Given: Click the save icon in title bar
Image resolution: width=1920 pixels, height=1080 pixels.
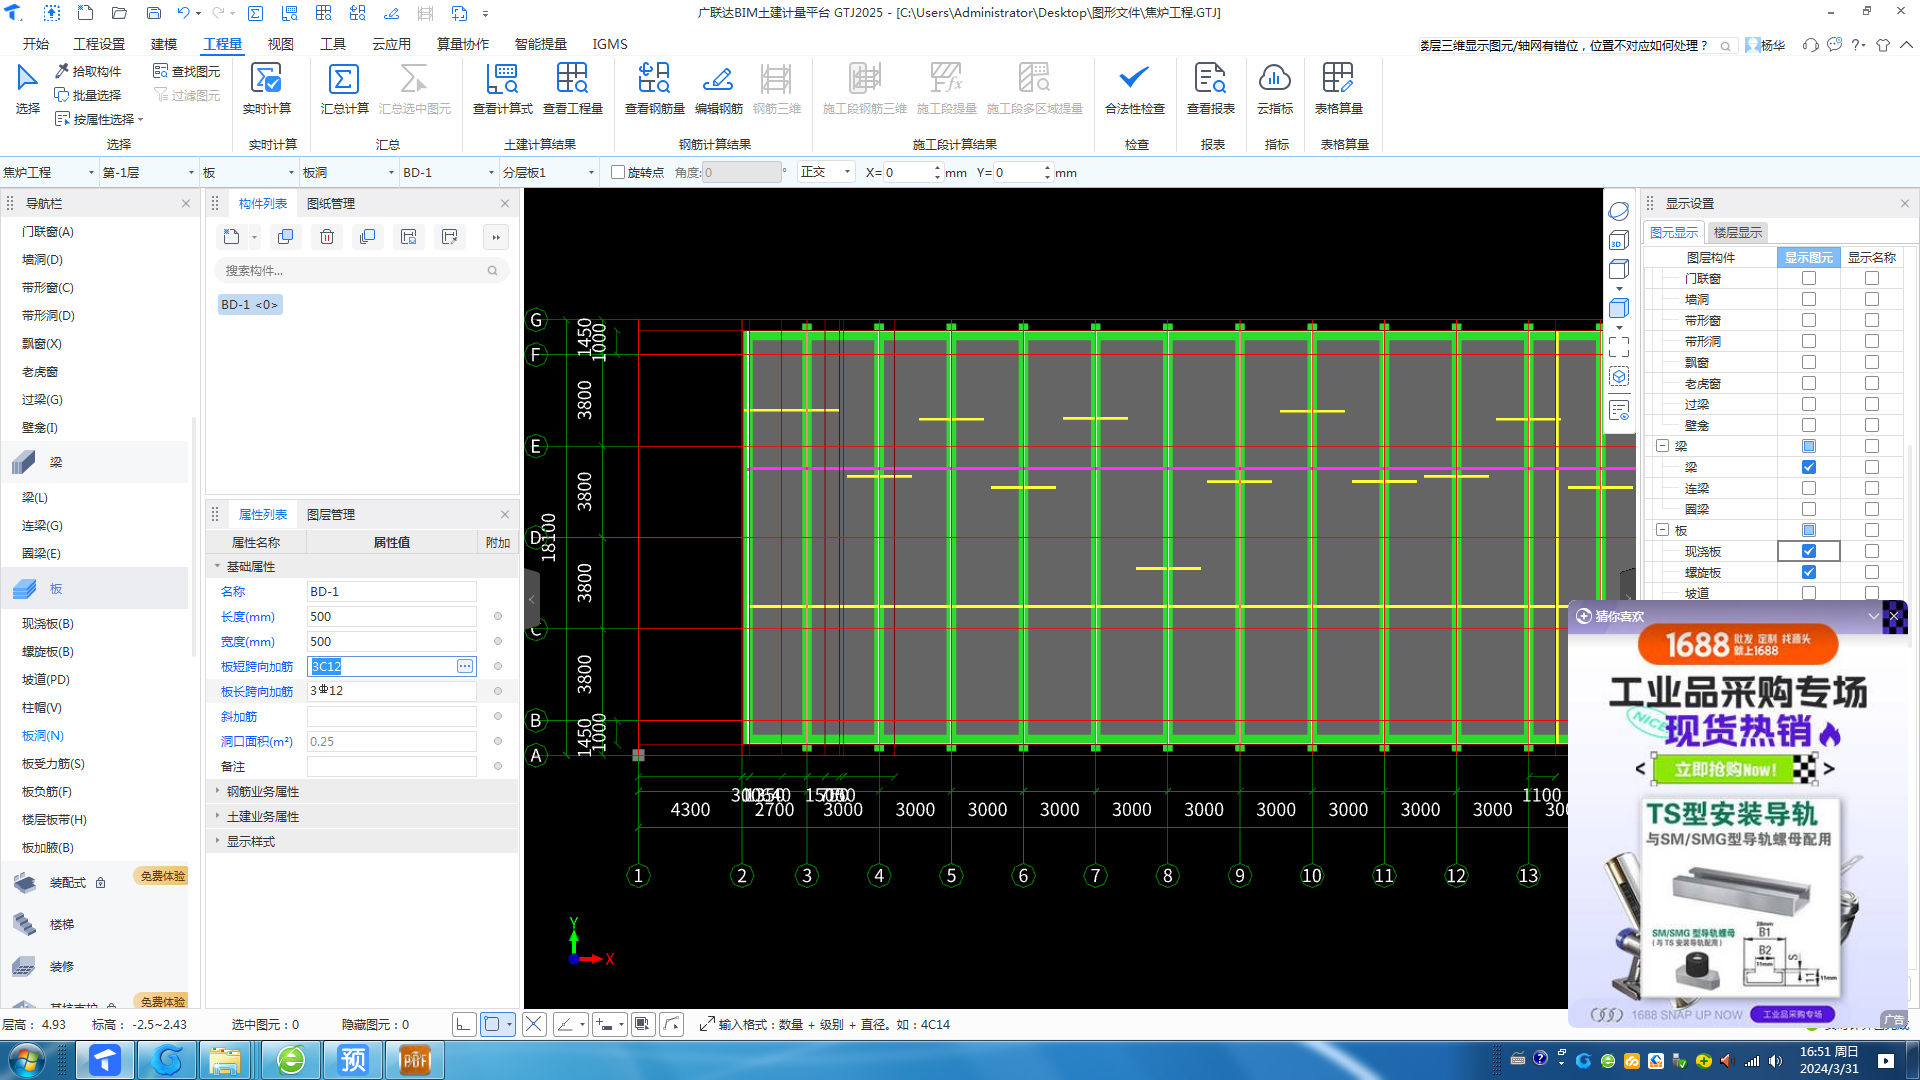Looking at the screenshot, I should pyautogui.click(x=153, y=13).
